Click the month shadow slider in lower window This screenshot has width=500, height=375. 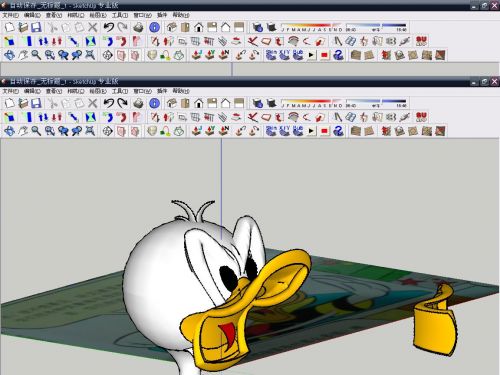pyautogui.click(x=312, y=101)
